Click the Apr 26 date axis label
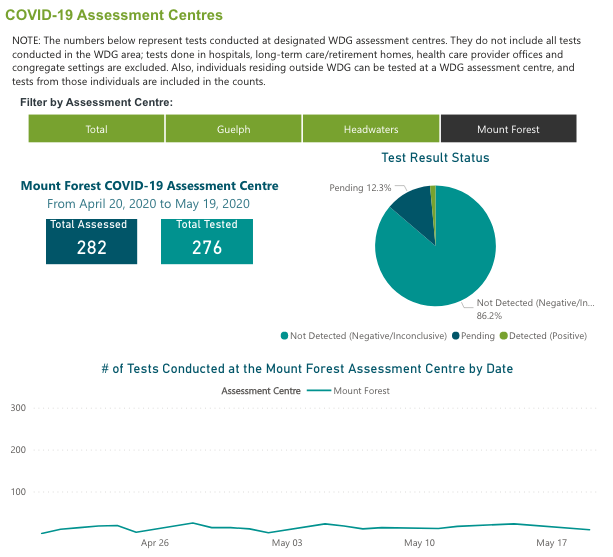This screenshot has width=613, height=557. [x=155, y=543]
